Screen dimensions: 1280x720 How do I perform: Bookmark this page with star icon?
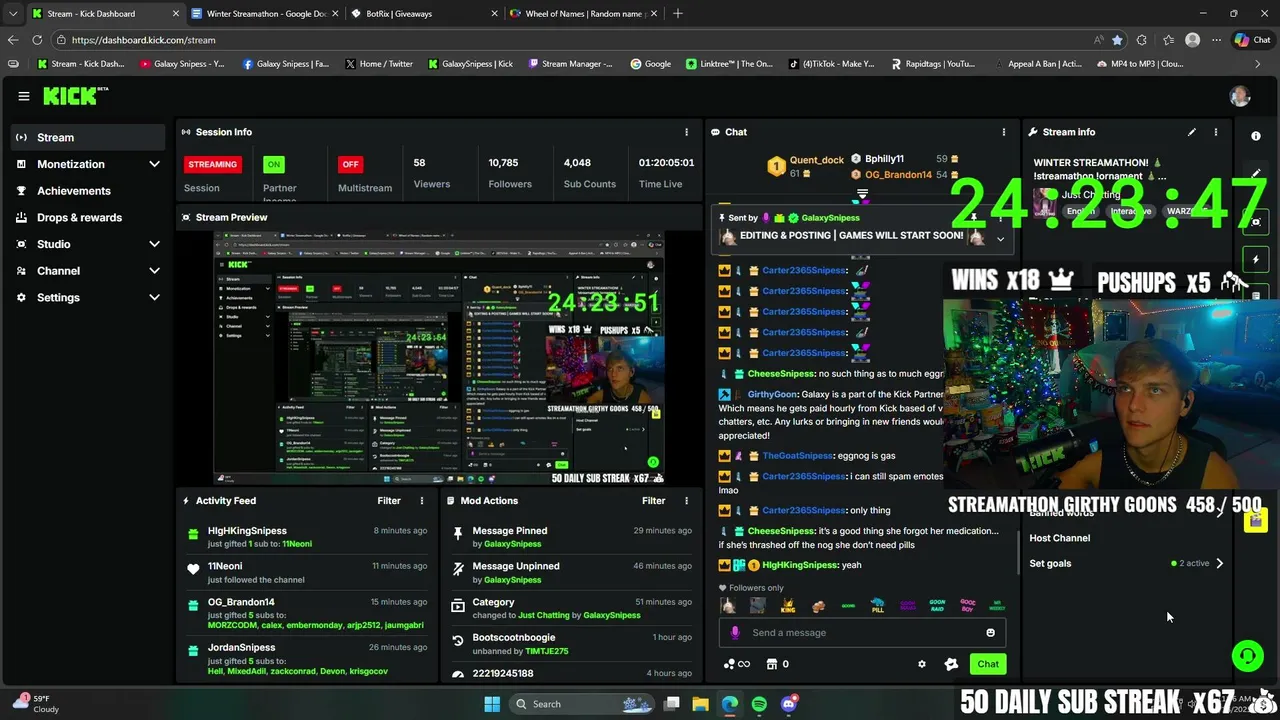(x=1117, y=40)
